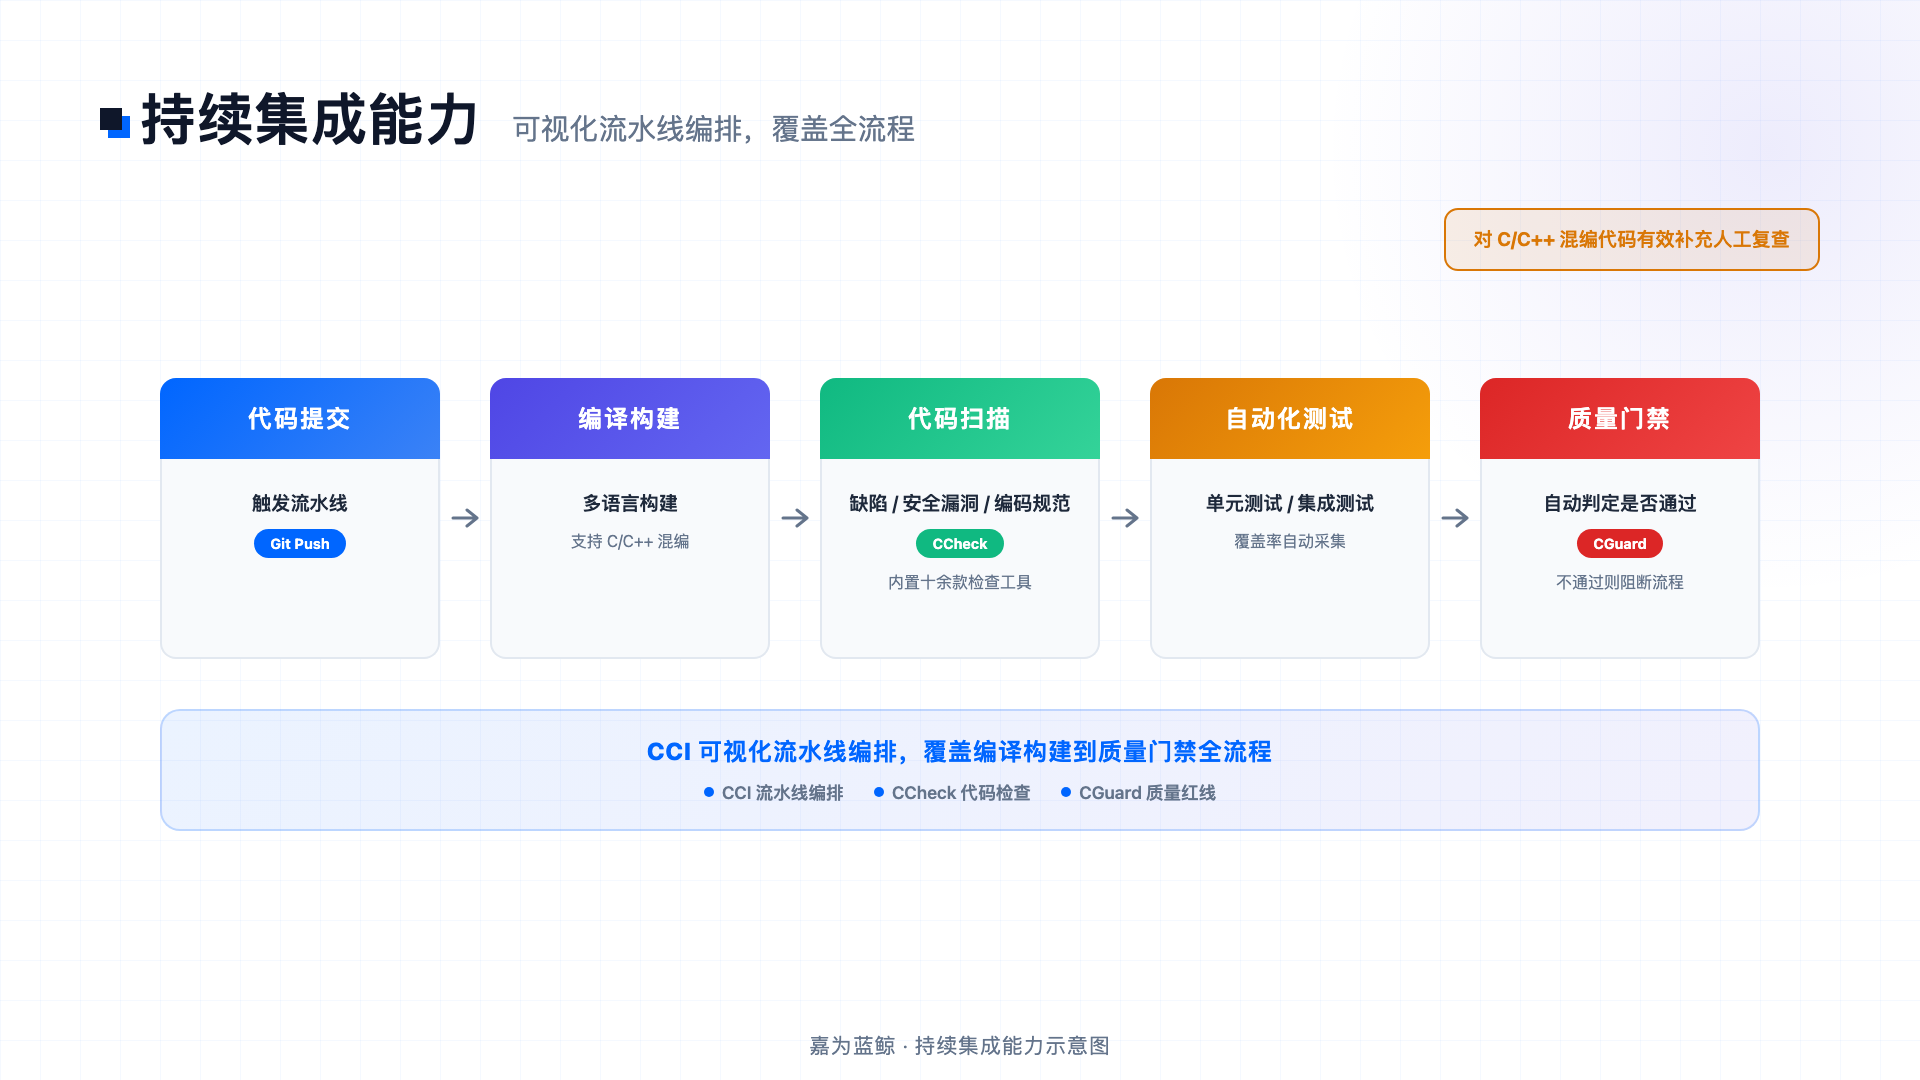Click the red CGuard badge
Image resolution: width=1920 pixels, height=1080 pixels.
[1620, 544]
